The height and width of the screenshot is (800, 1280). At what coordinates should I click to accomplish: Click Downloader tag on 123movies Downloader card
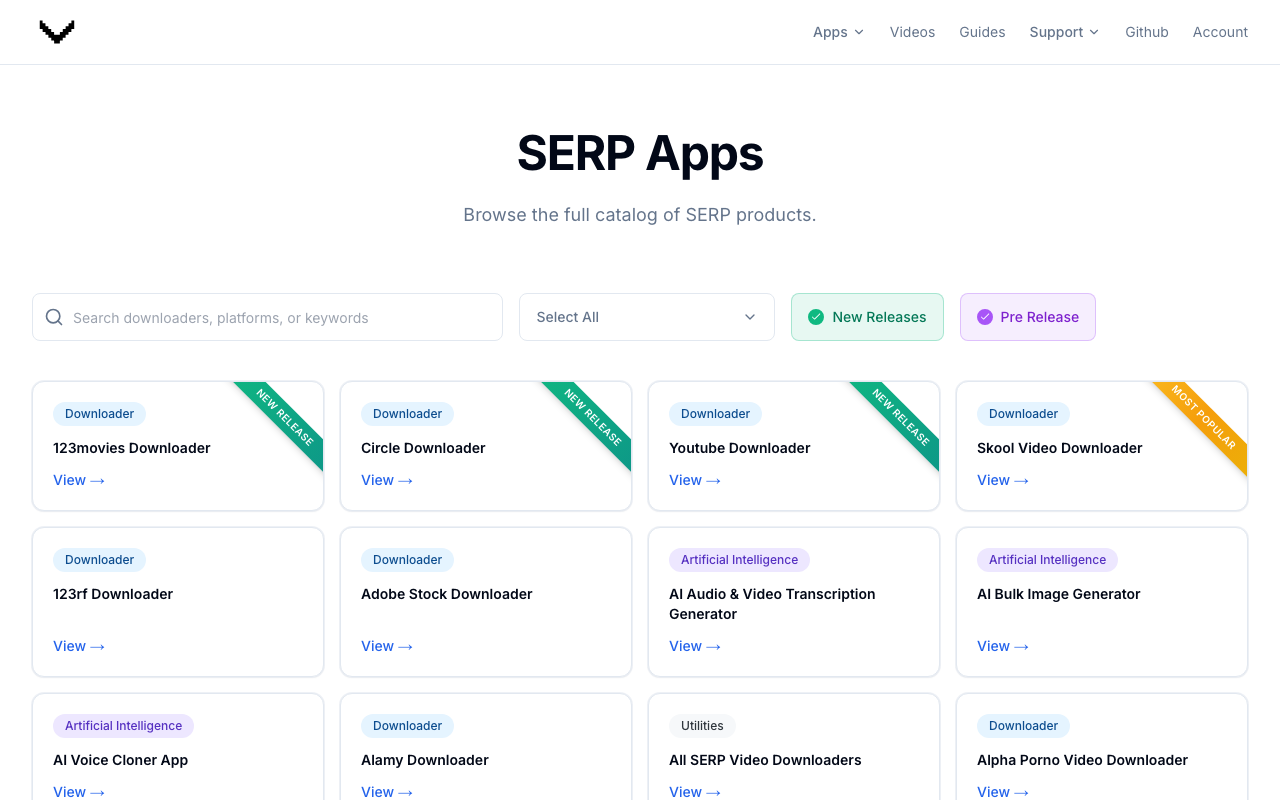pyautogui.click(x=100, y=414)
